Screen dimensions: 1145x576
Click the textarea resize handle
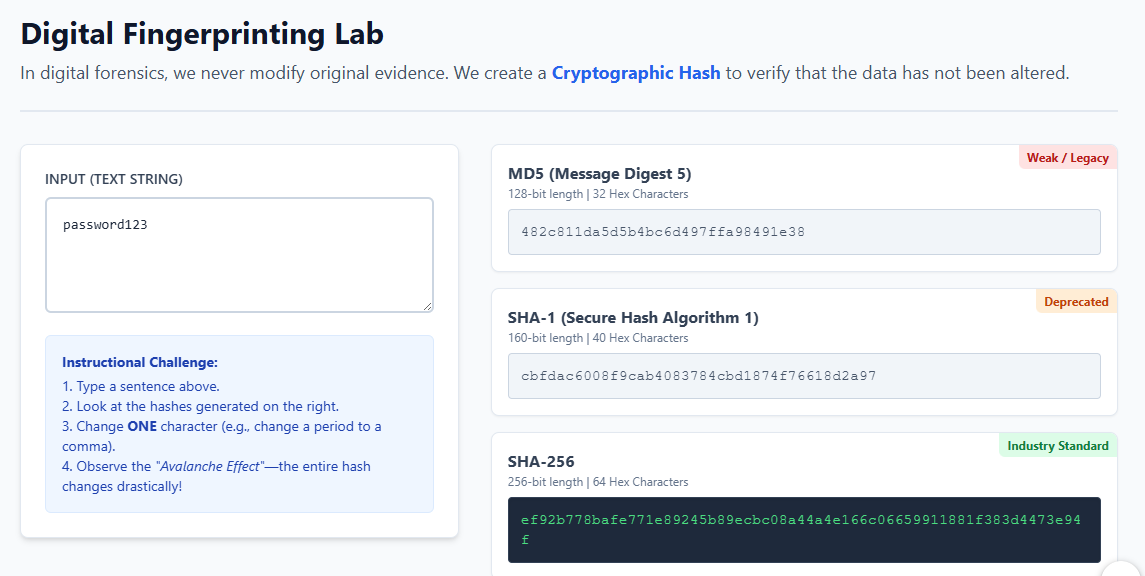[427, 306]
